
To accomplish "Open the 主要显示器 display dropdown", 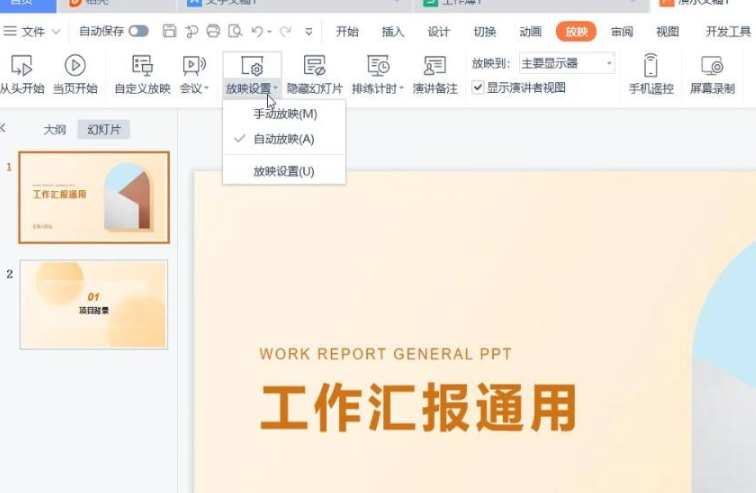I will [567, 63].
